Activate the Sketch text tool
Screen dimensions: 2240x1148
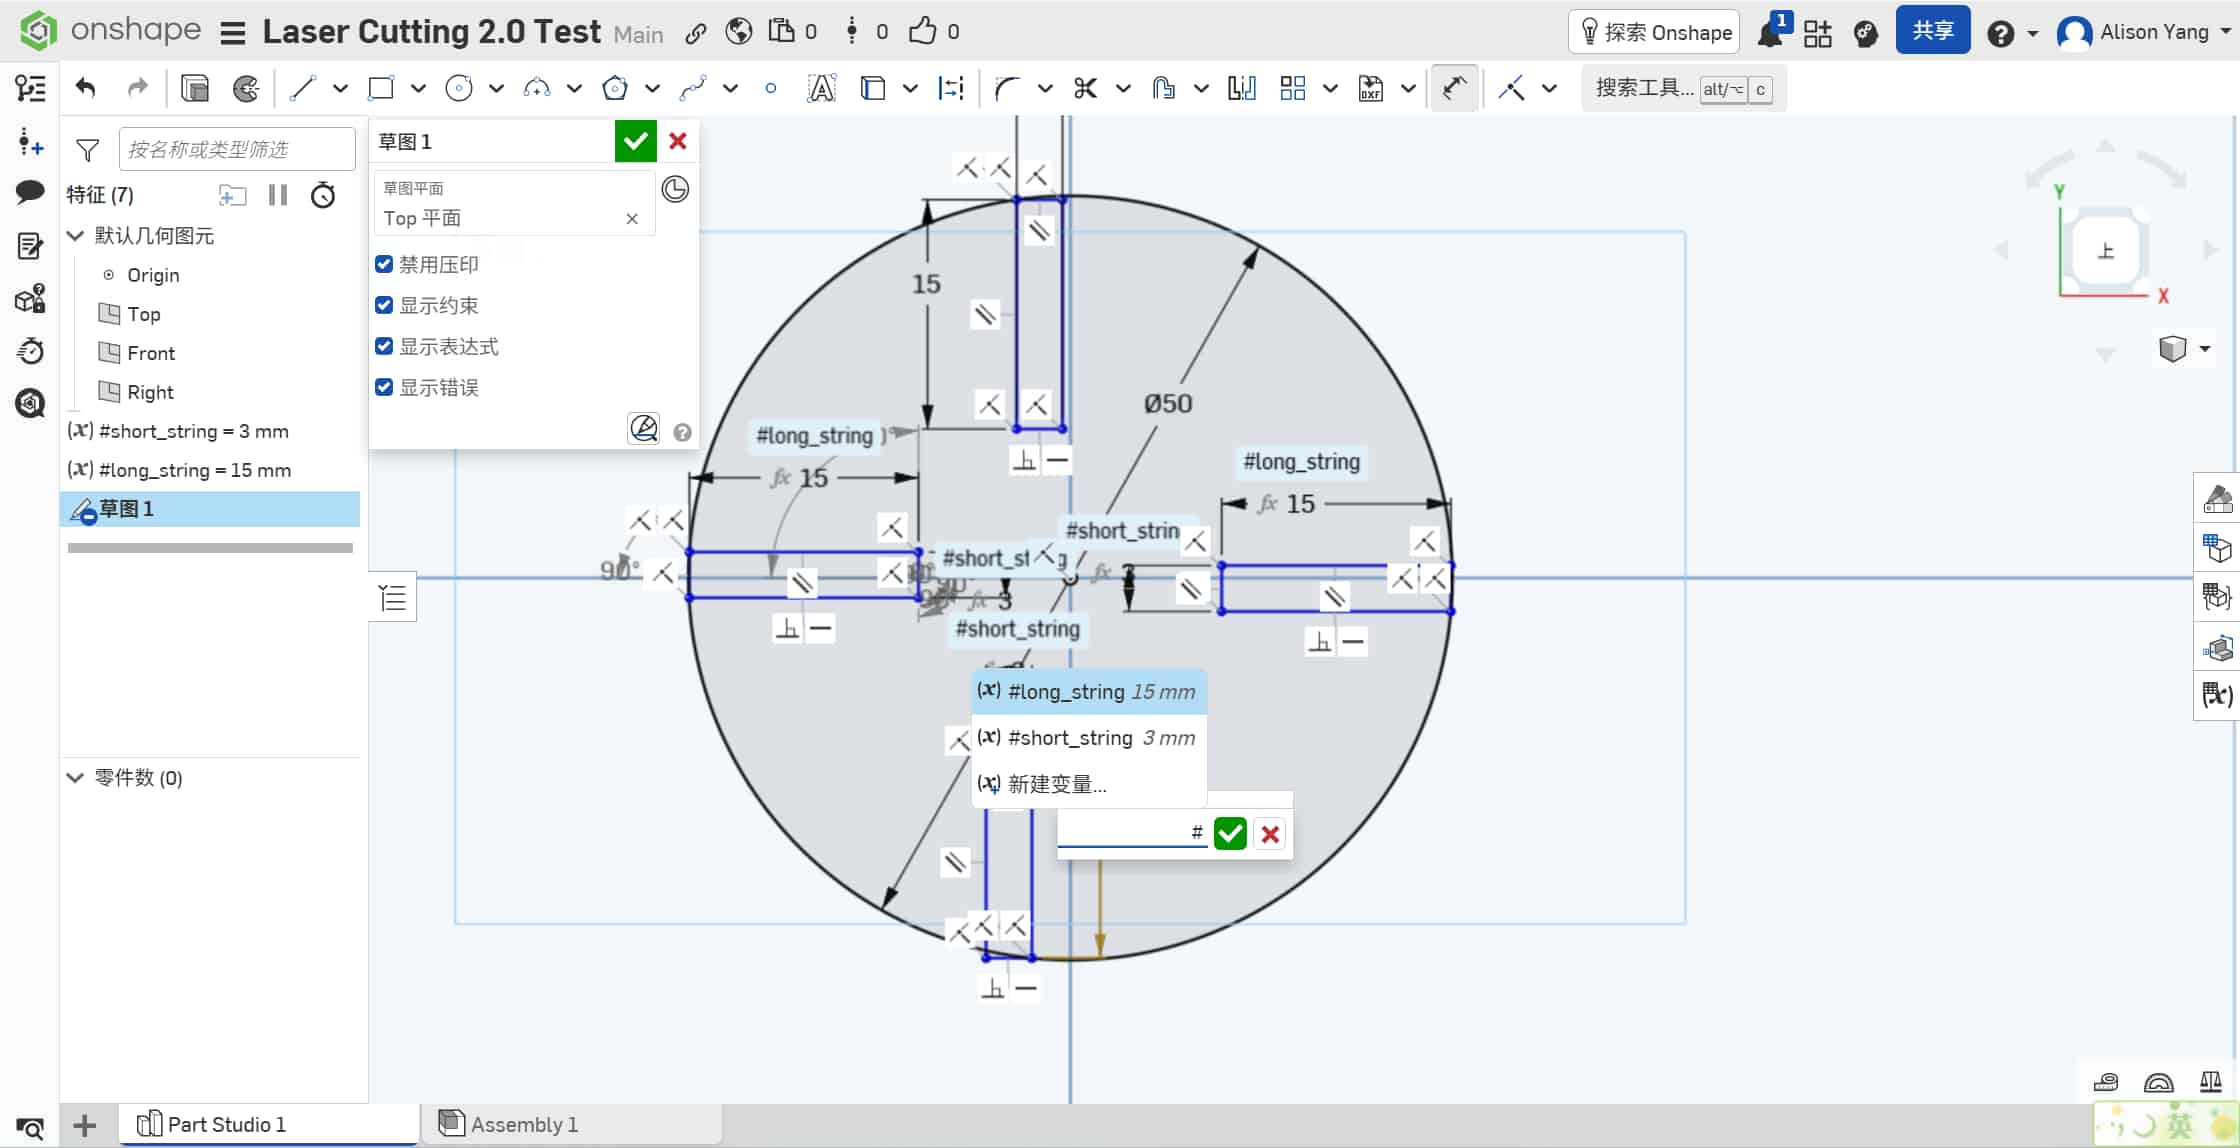coord(821,88)
